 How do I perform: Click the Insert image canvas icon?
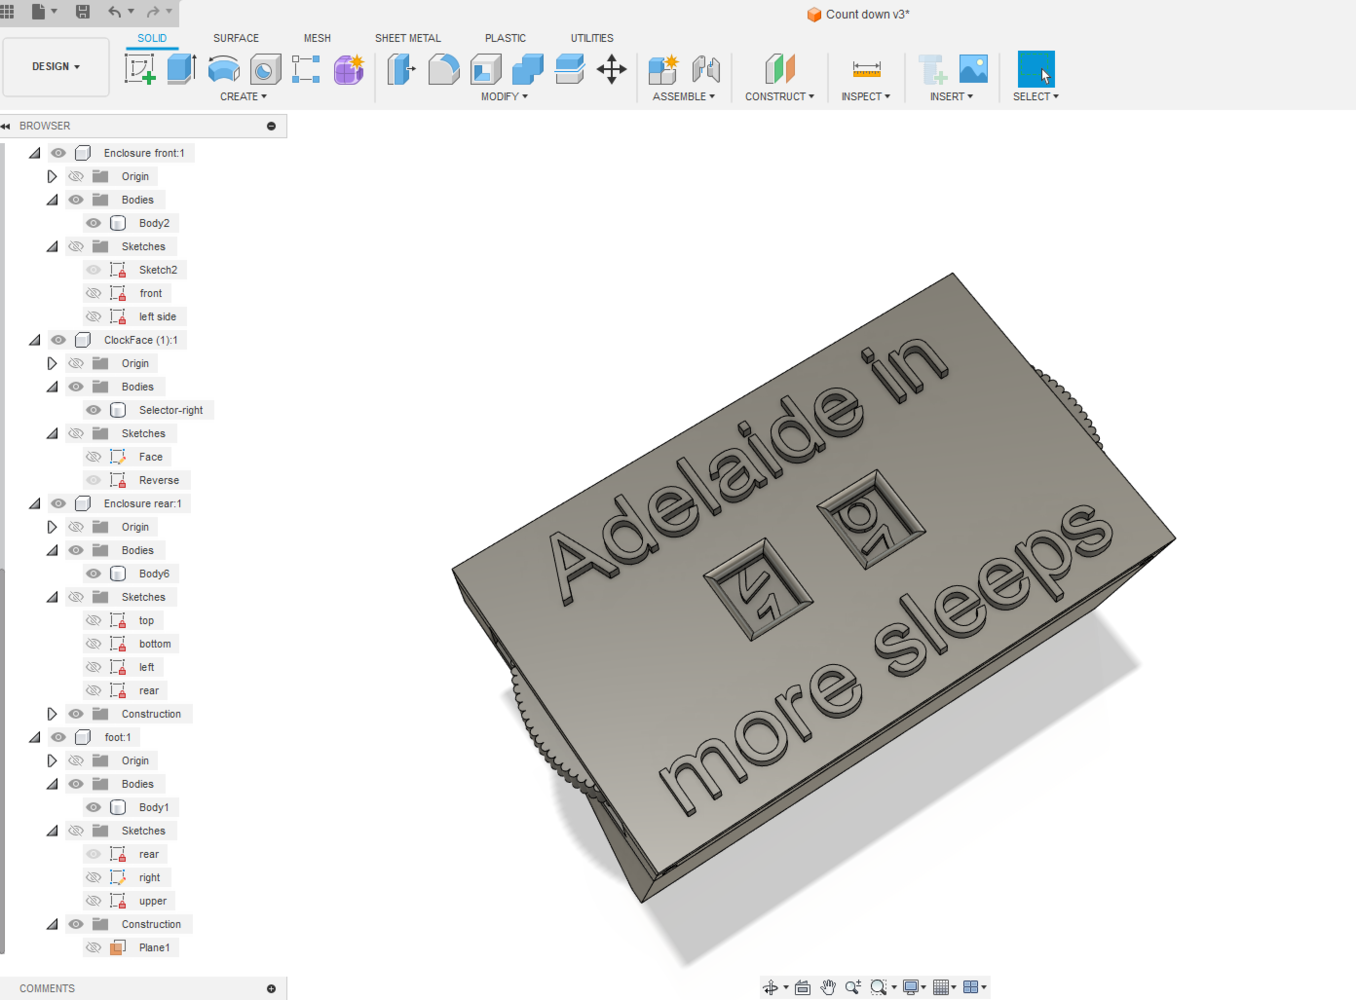pyautogui.click(x=973, y=69)
